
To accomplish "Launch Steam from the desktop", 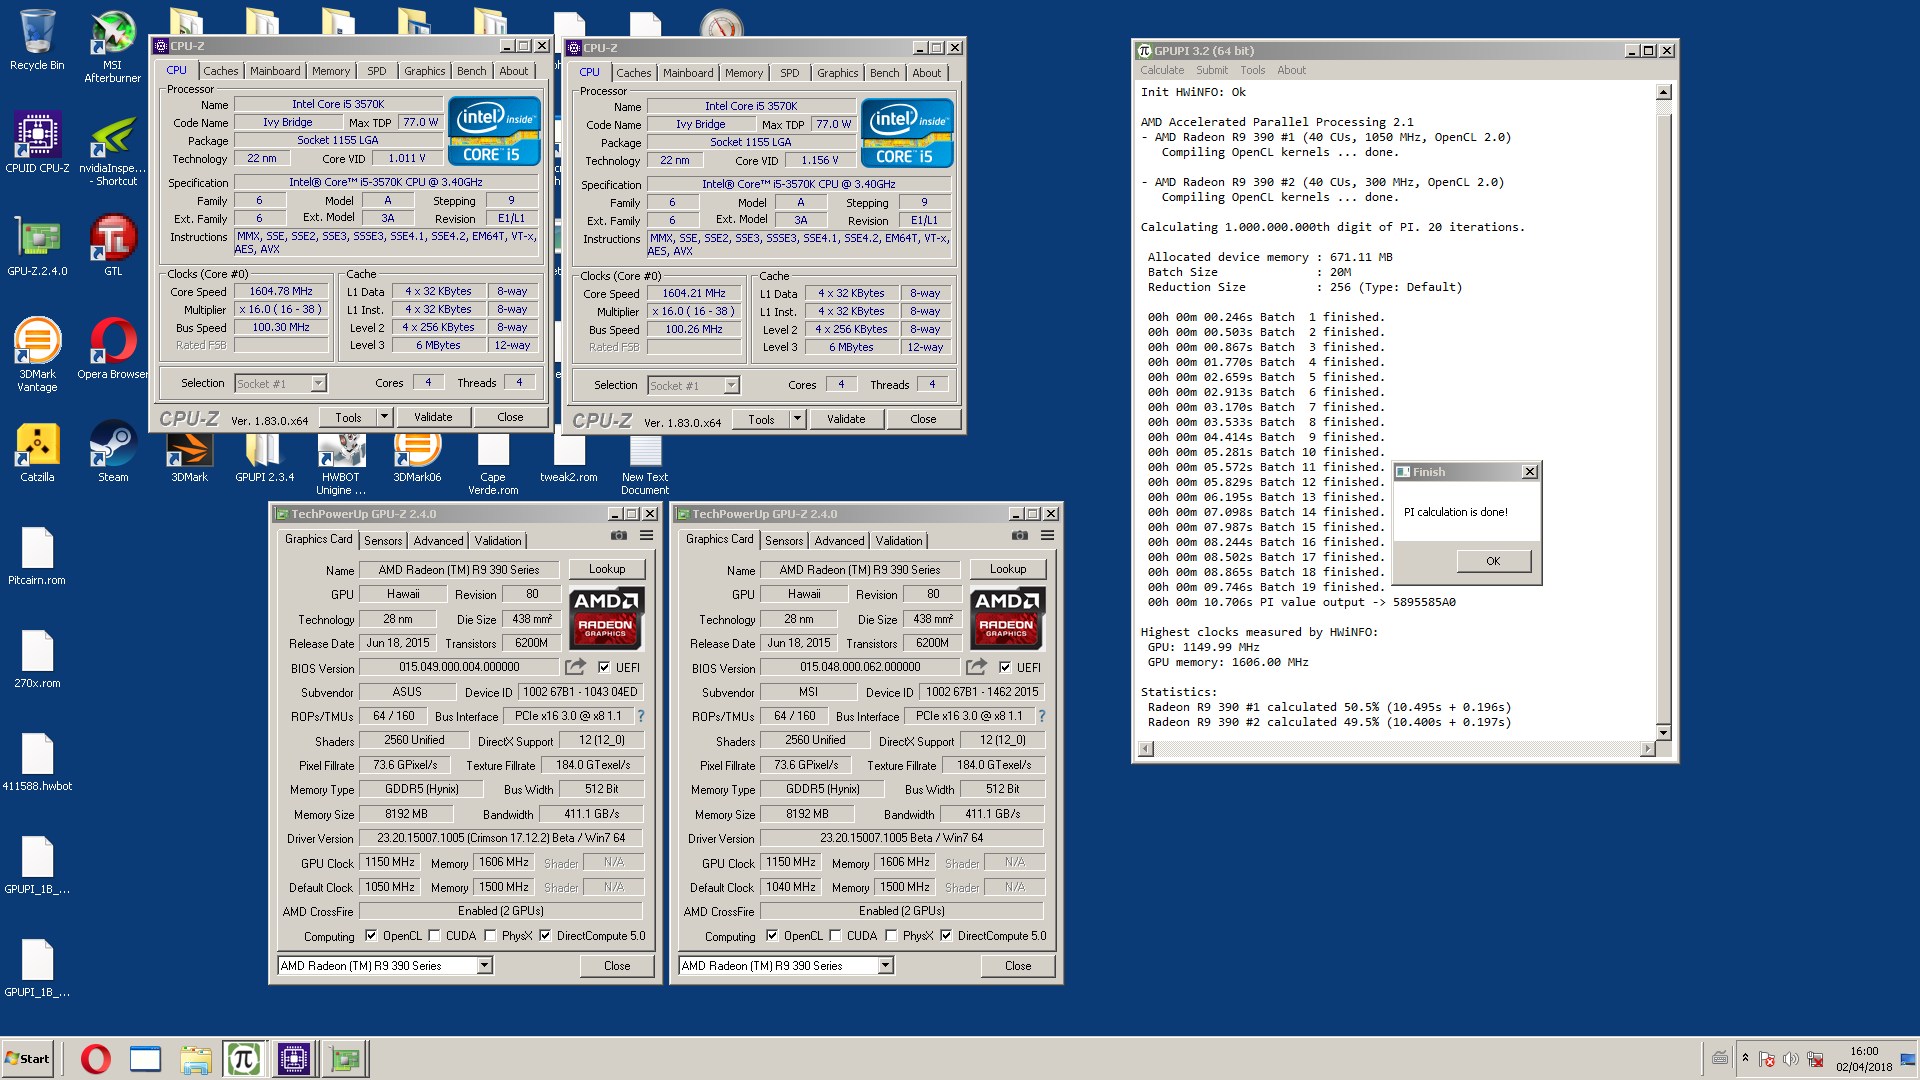I will (x=113, y=452).
